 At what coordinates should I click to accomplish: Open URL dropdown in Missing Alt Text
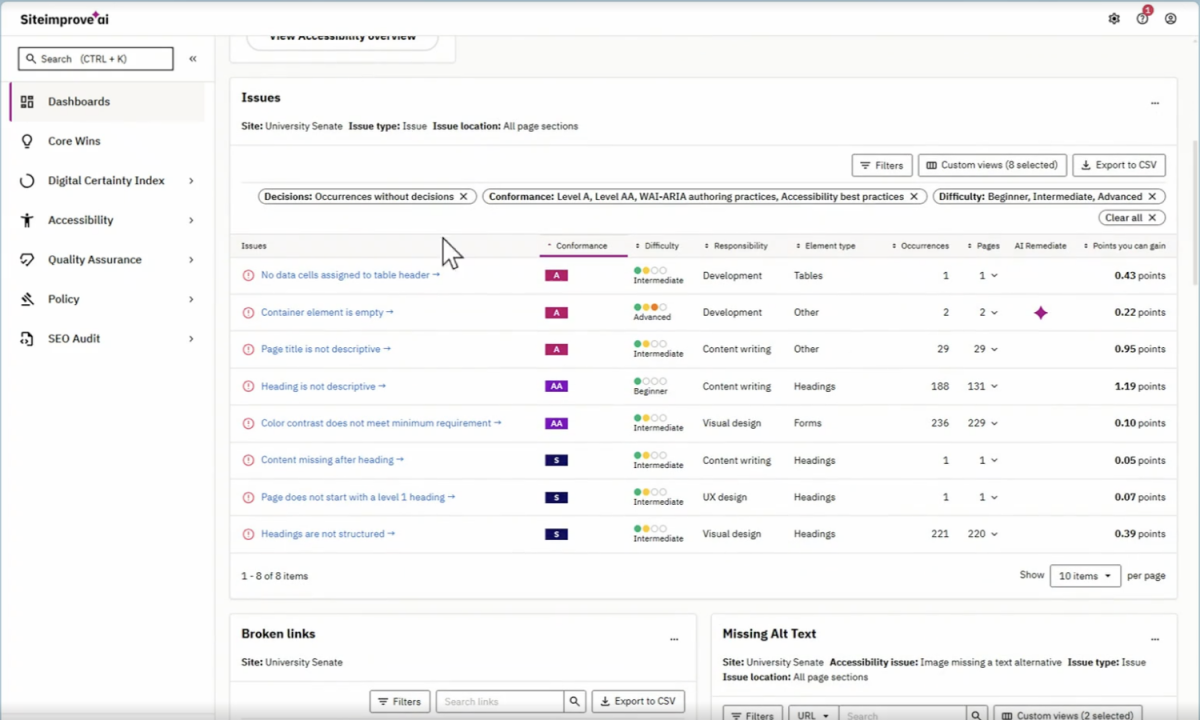click(814, 714)
